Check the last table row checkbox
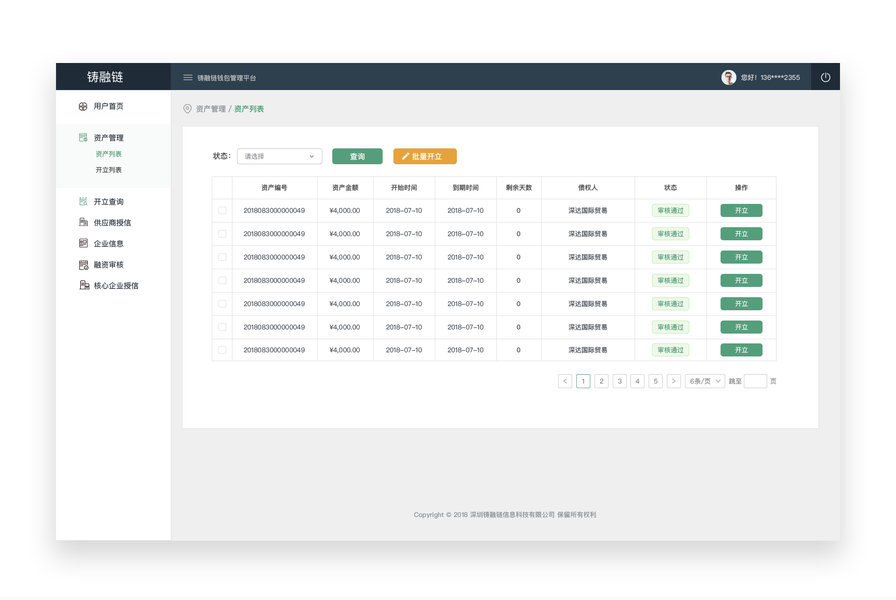Image resolution: width=896 pixels, height=600 pixels. click(x=222, y=350)
